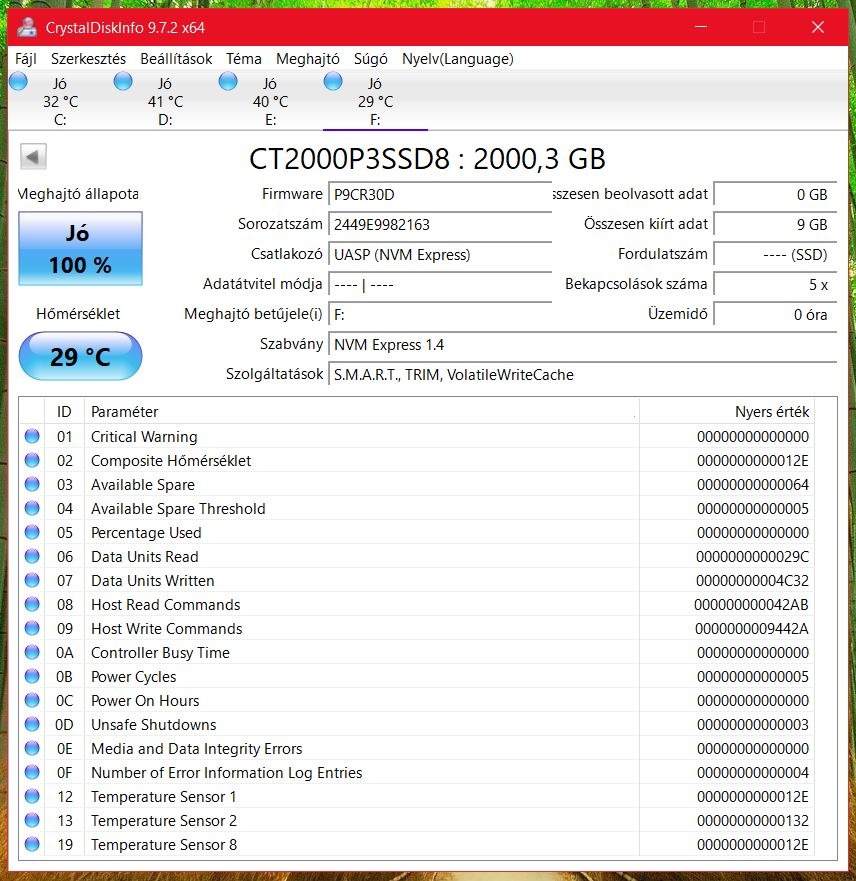
Task: Click the Meghajtó állapota label
Action: point(78,194)
